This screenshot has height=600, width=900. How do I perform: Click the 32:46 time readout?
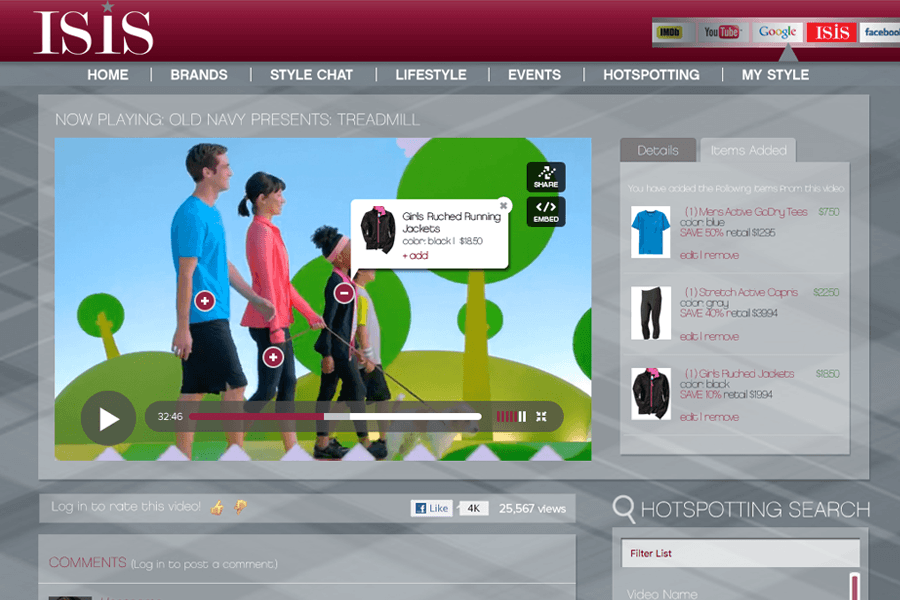coord(170,417)
